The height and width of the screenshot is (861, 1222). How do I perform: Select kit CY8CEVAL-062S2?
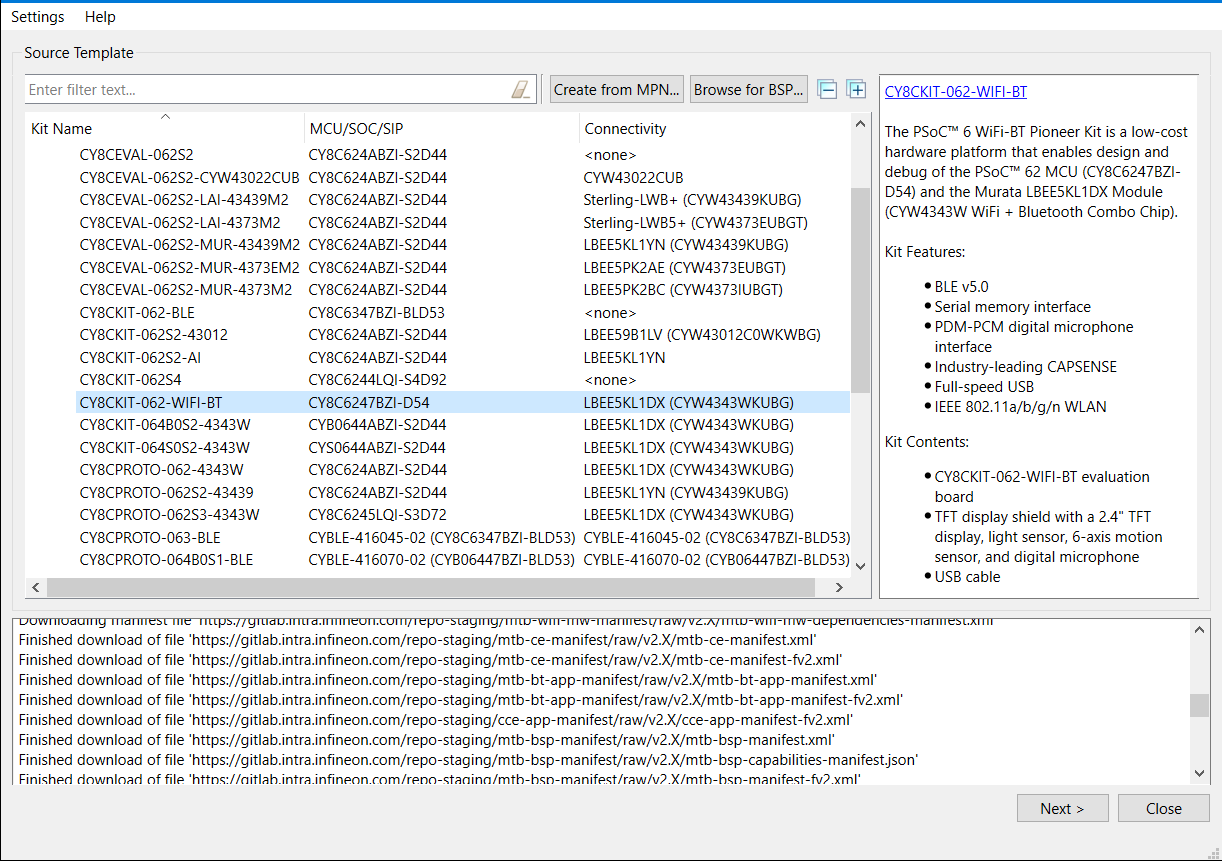(x=137, y=155)
